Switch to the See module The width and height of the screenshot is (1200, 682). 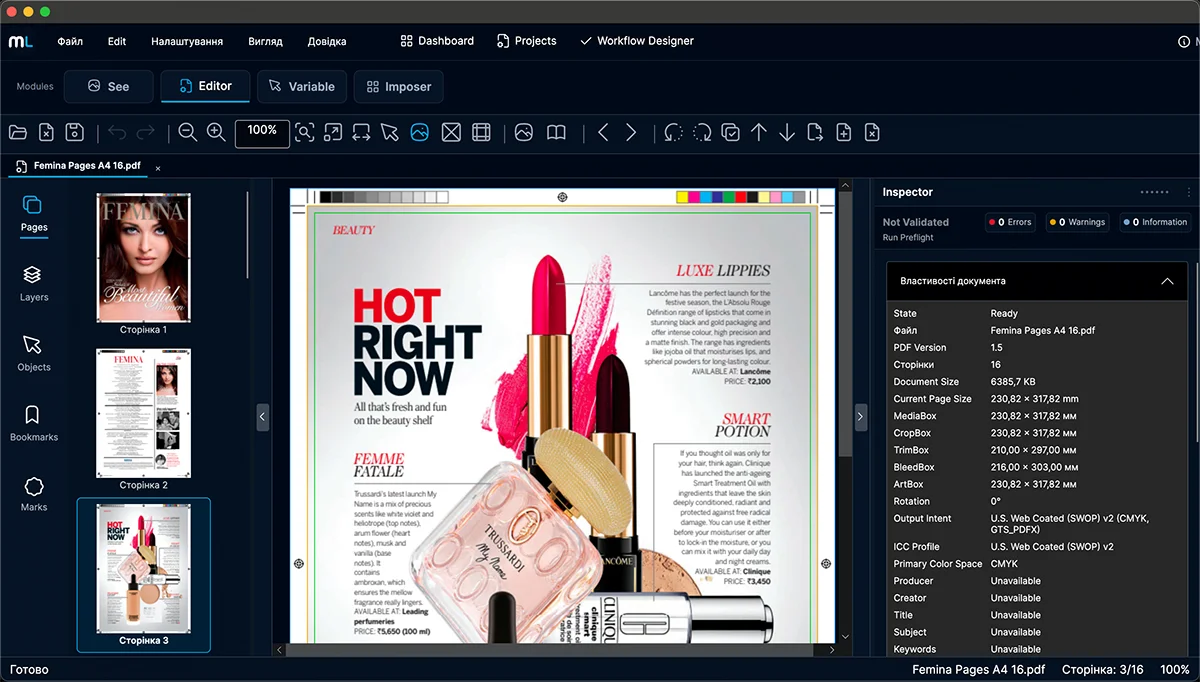pyautogui.click(x=109, y=86)
